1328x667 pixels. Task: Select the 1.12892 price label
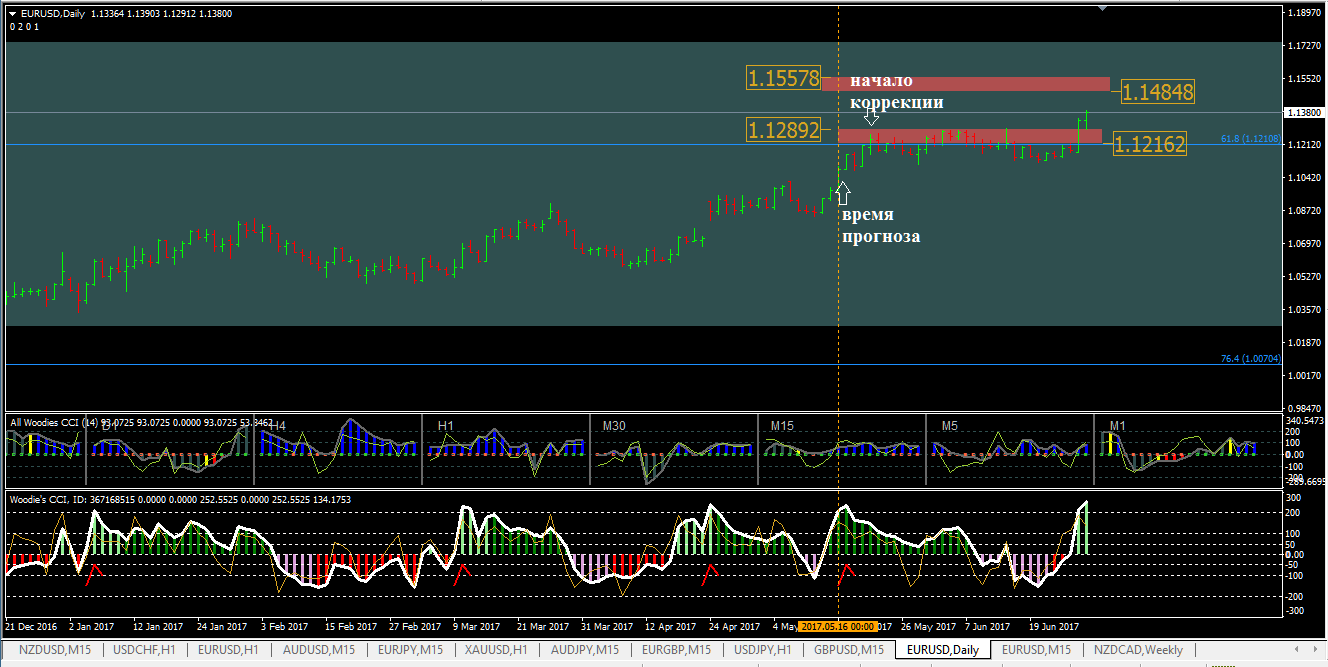point(783,129)
